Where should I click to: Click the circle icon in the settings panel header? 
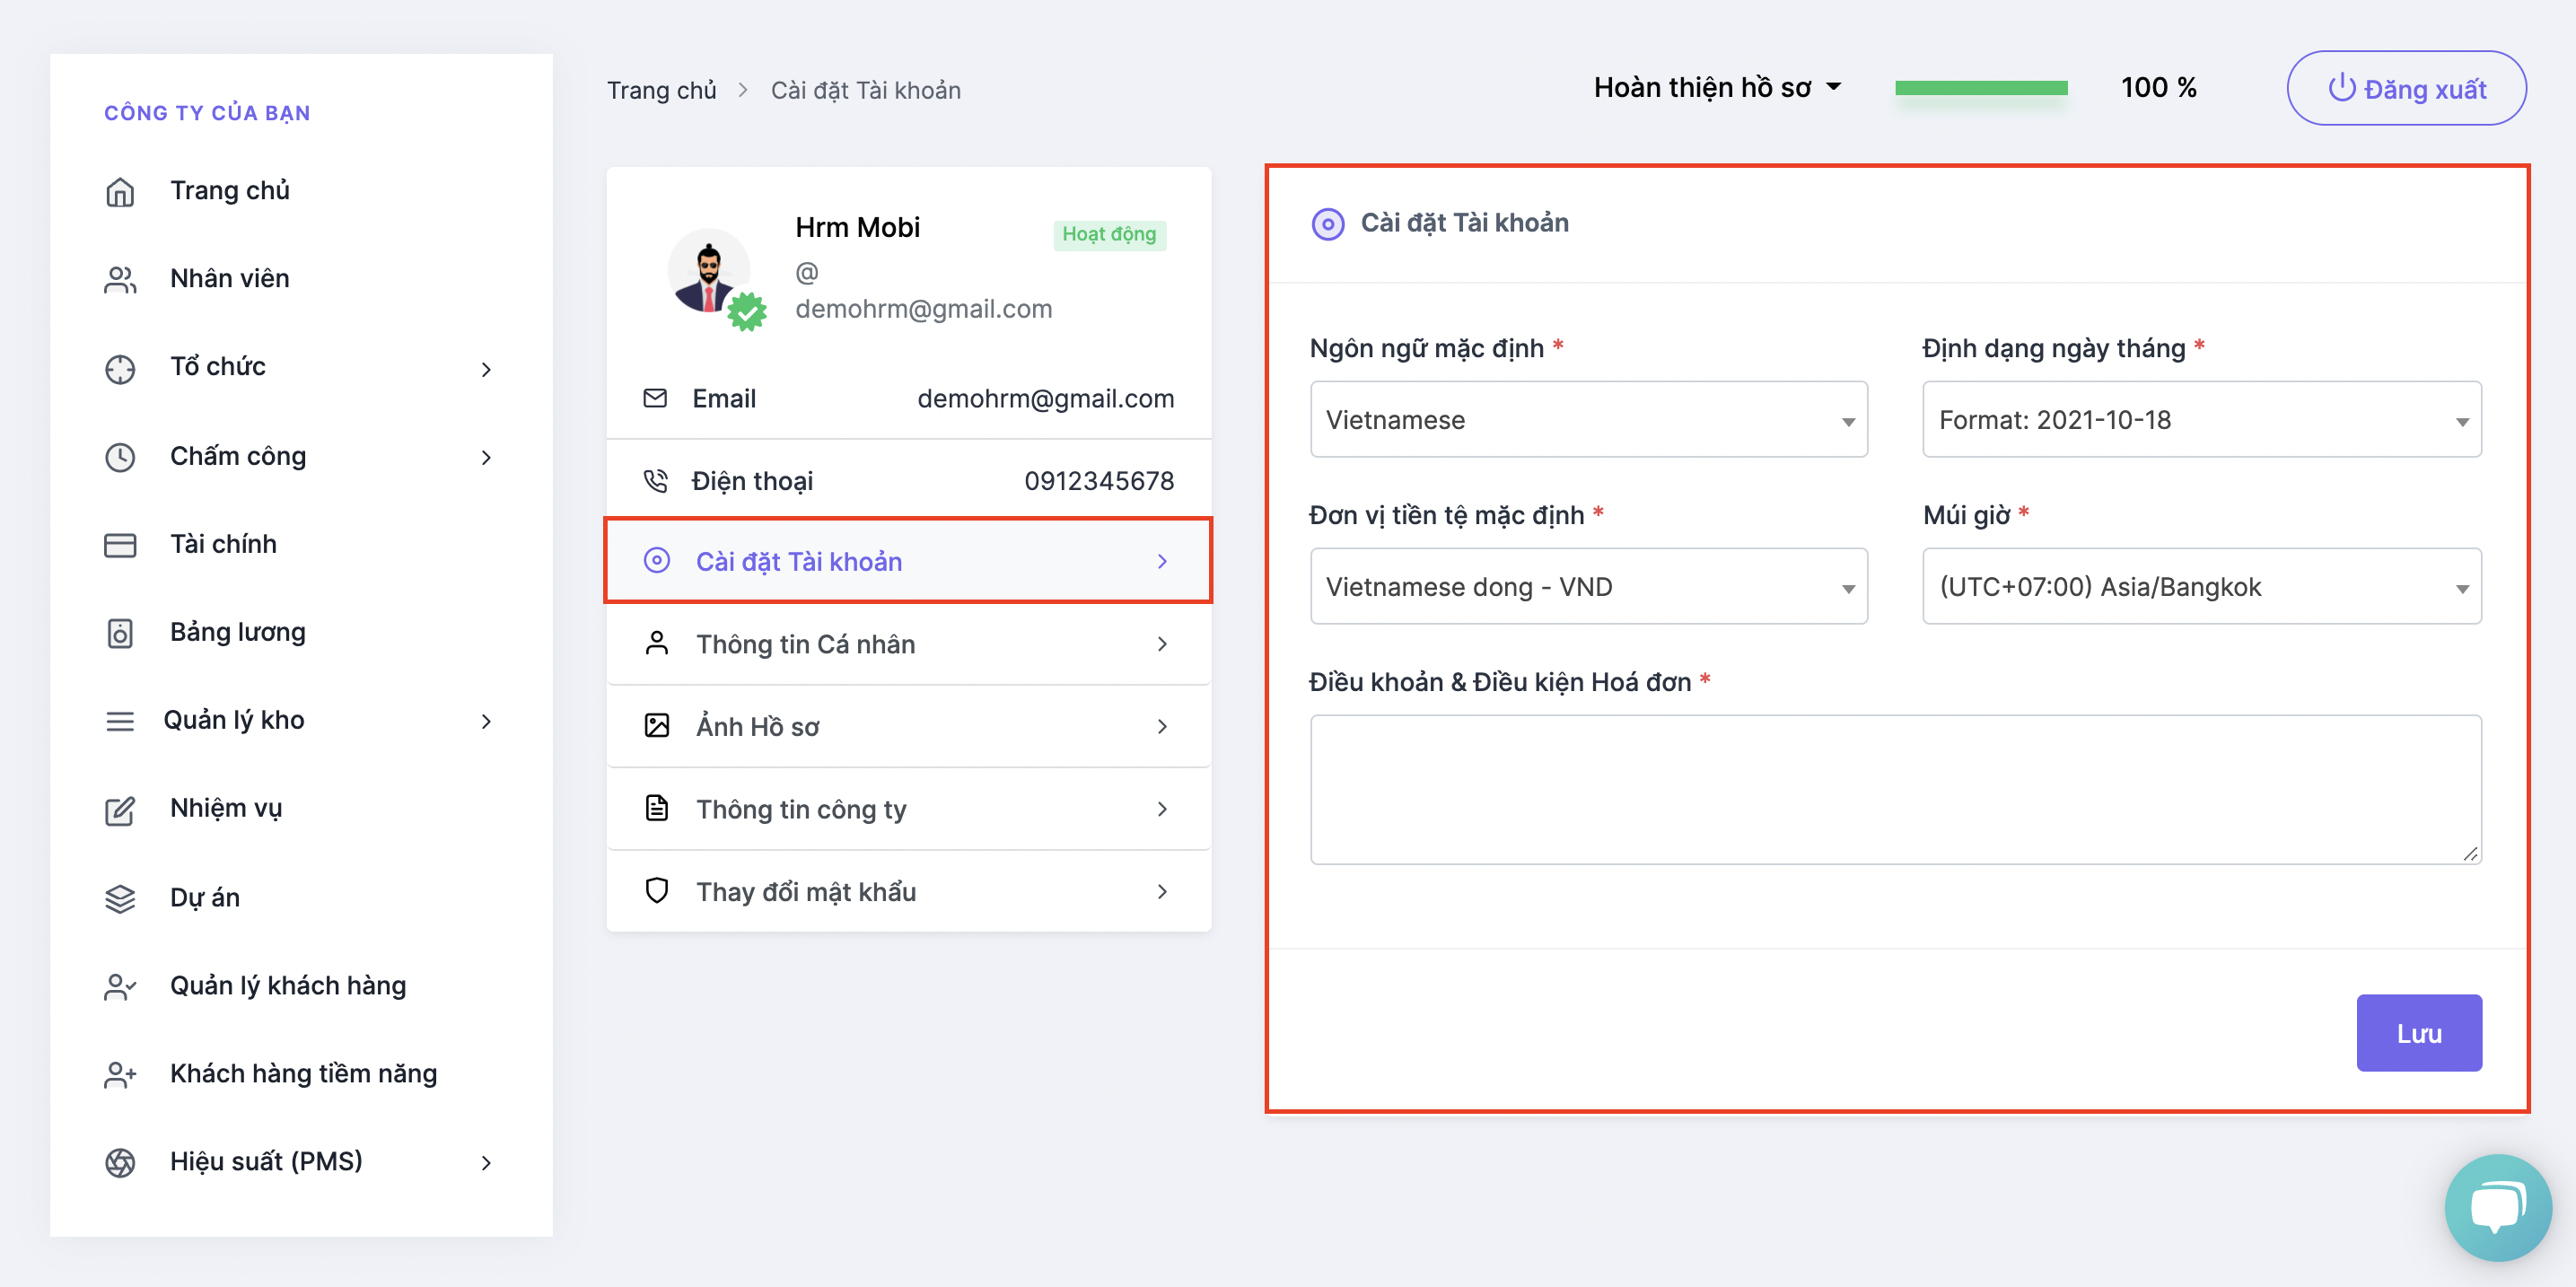(1328, 223)
